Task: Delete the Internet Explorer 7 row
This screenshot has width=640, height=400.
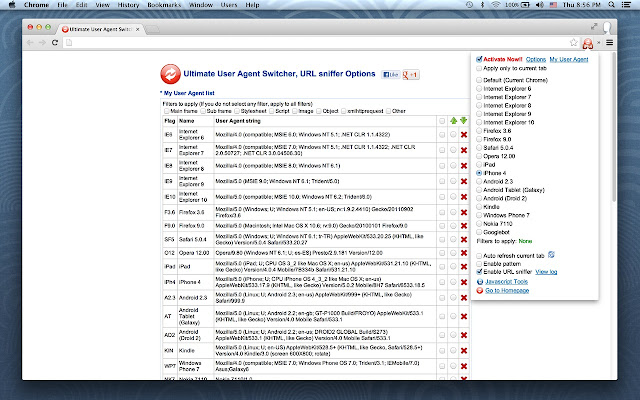Action: point(464,150)
